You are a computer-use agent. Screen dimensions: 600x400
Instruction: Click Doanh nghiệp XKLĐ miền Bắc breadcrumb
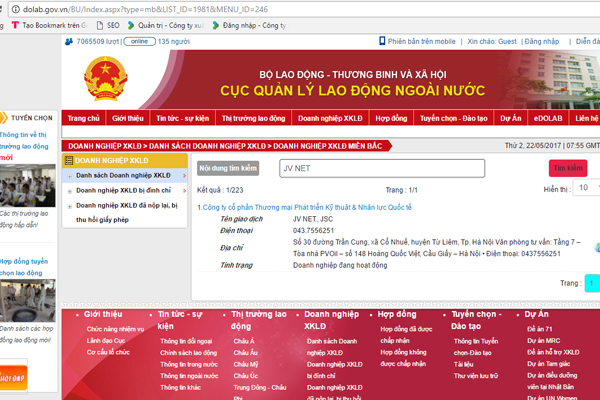328,146
